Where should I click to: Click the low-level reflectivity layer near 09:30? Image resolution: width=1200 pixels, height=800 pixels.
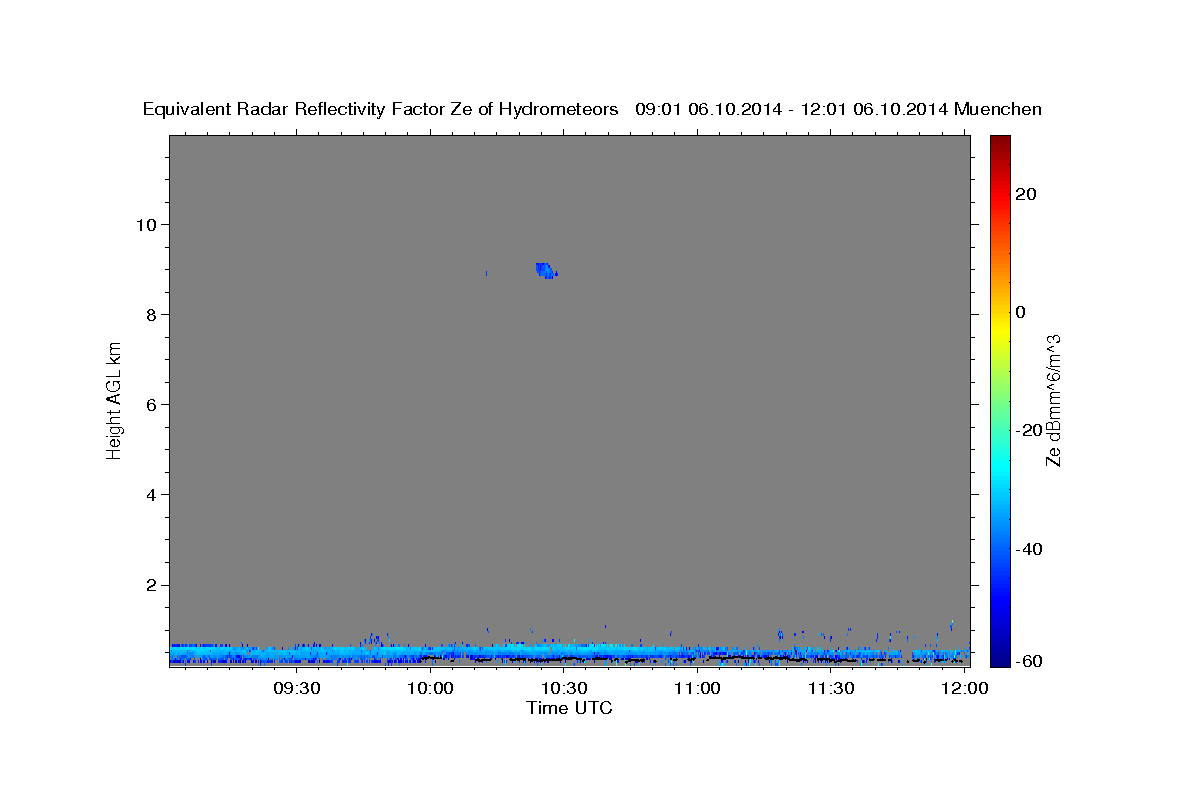[297, 654]
